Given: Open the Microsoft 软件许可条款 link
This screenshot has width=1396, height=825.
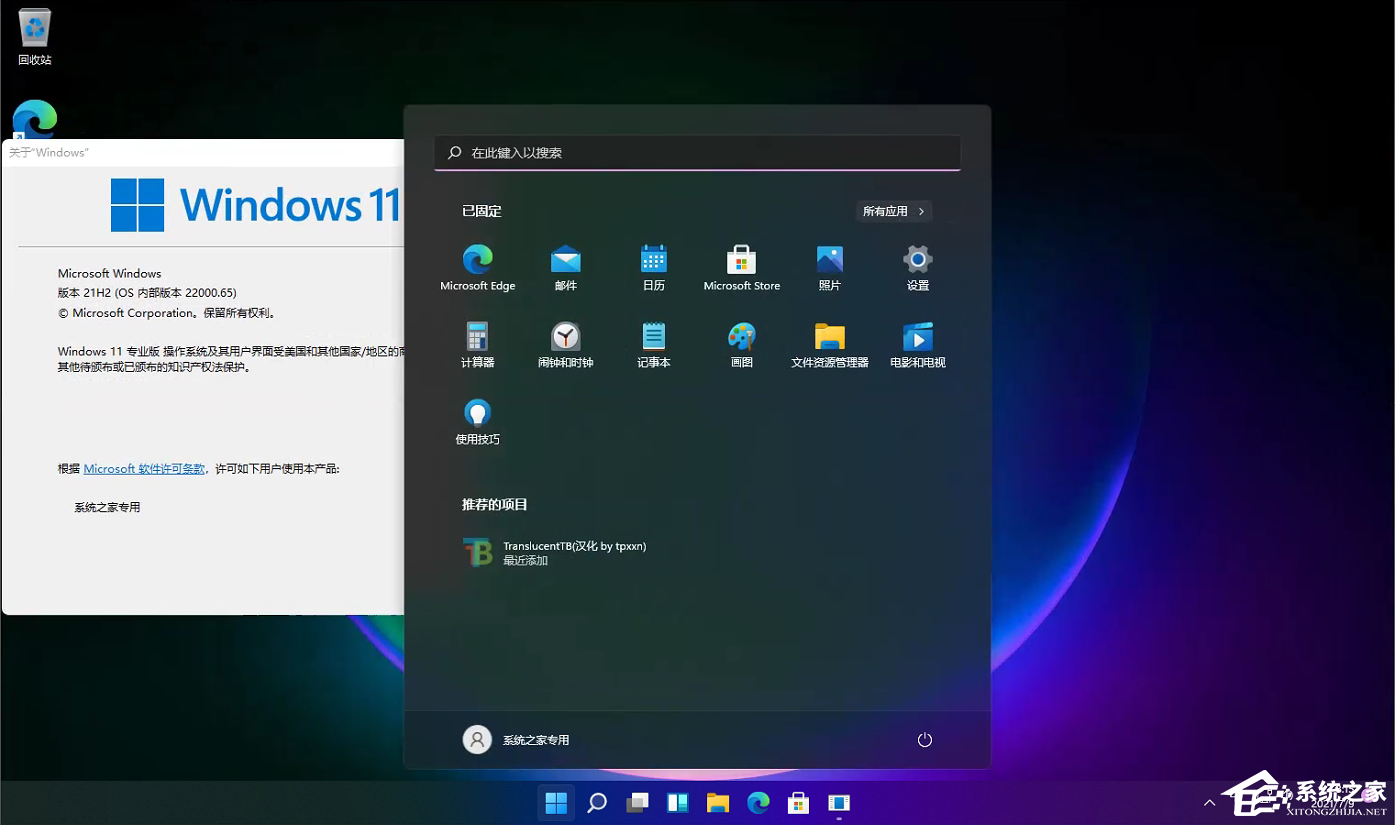Looking at the screenshot, I should (143, 468).
